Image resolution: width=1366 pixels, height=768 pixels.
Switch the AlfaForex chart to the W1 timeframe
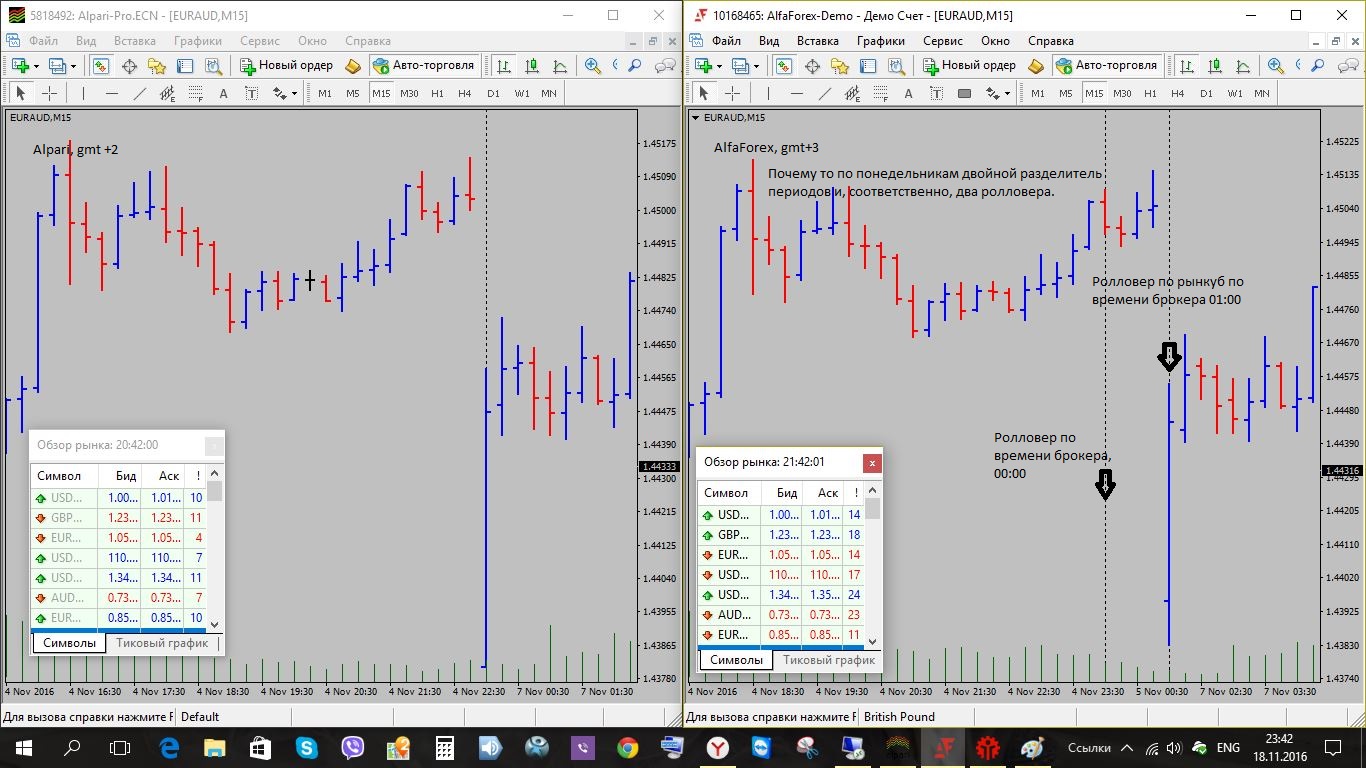click(x=1235, y=93)
